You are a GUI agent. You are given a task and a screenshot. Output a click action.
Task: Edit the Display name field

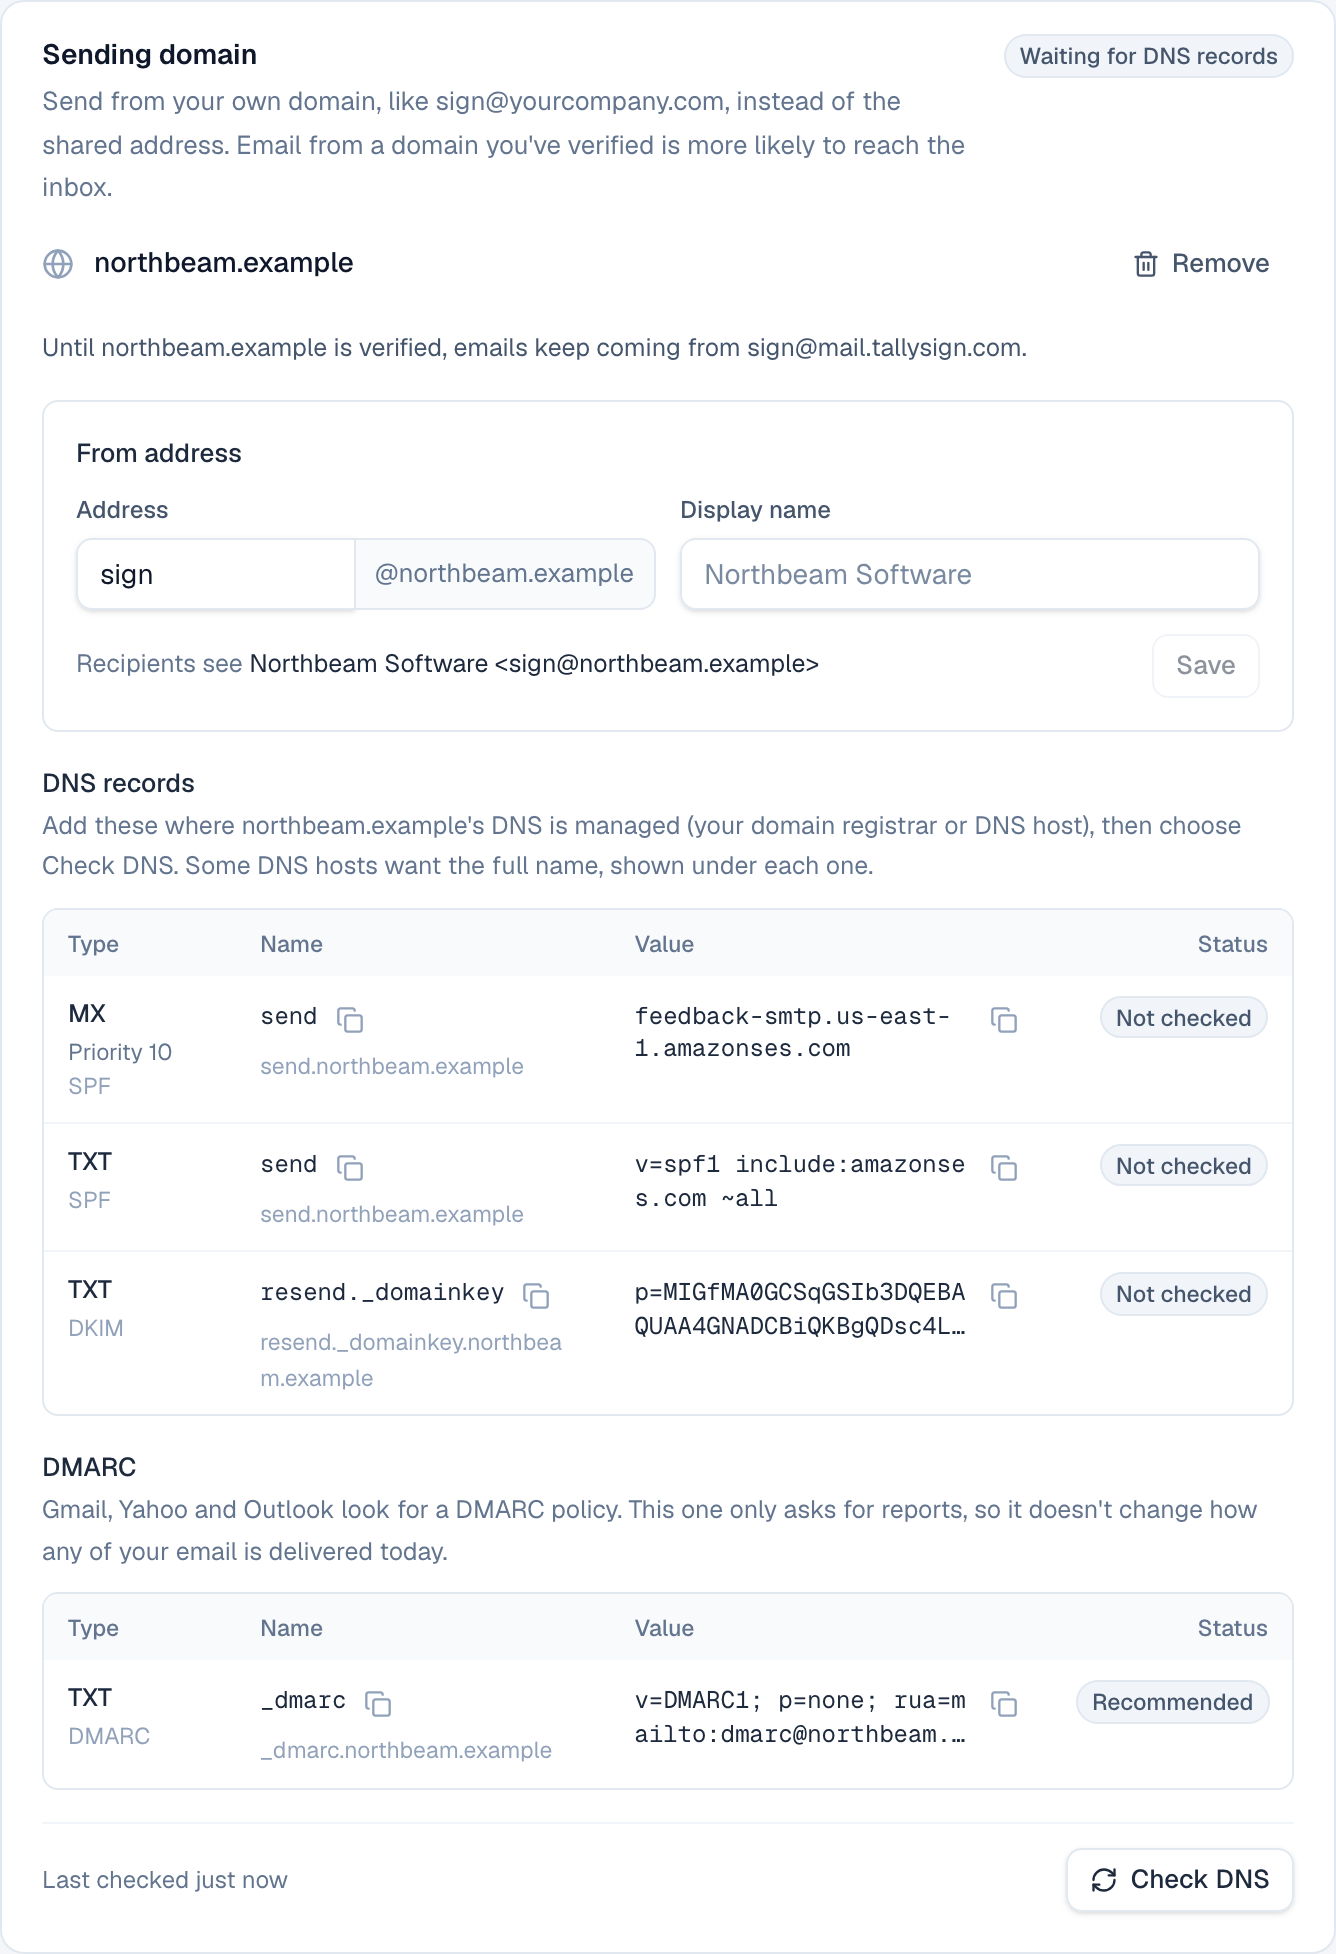pos(970,574)
